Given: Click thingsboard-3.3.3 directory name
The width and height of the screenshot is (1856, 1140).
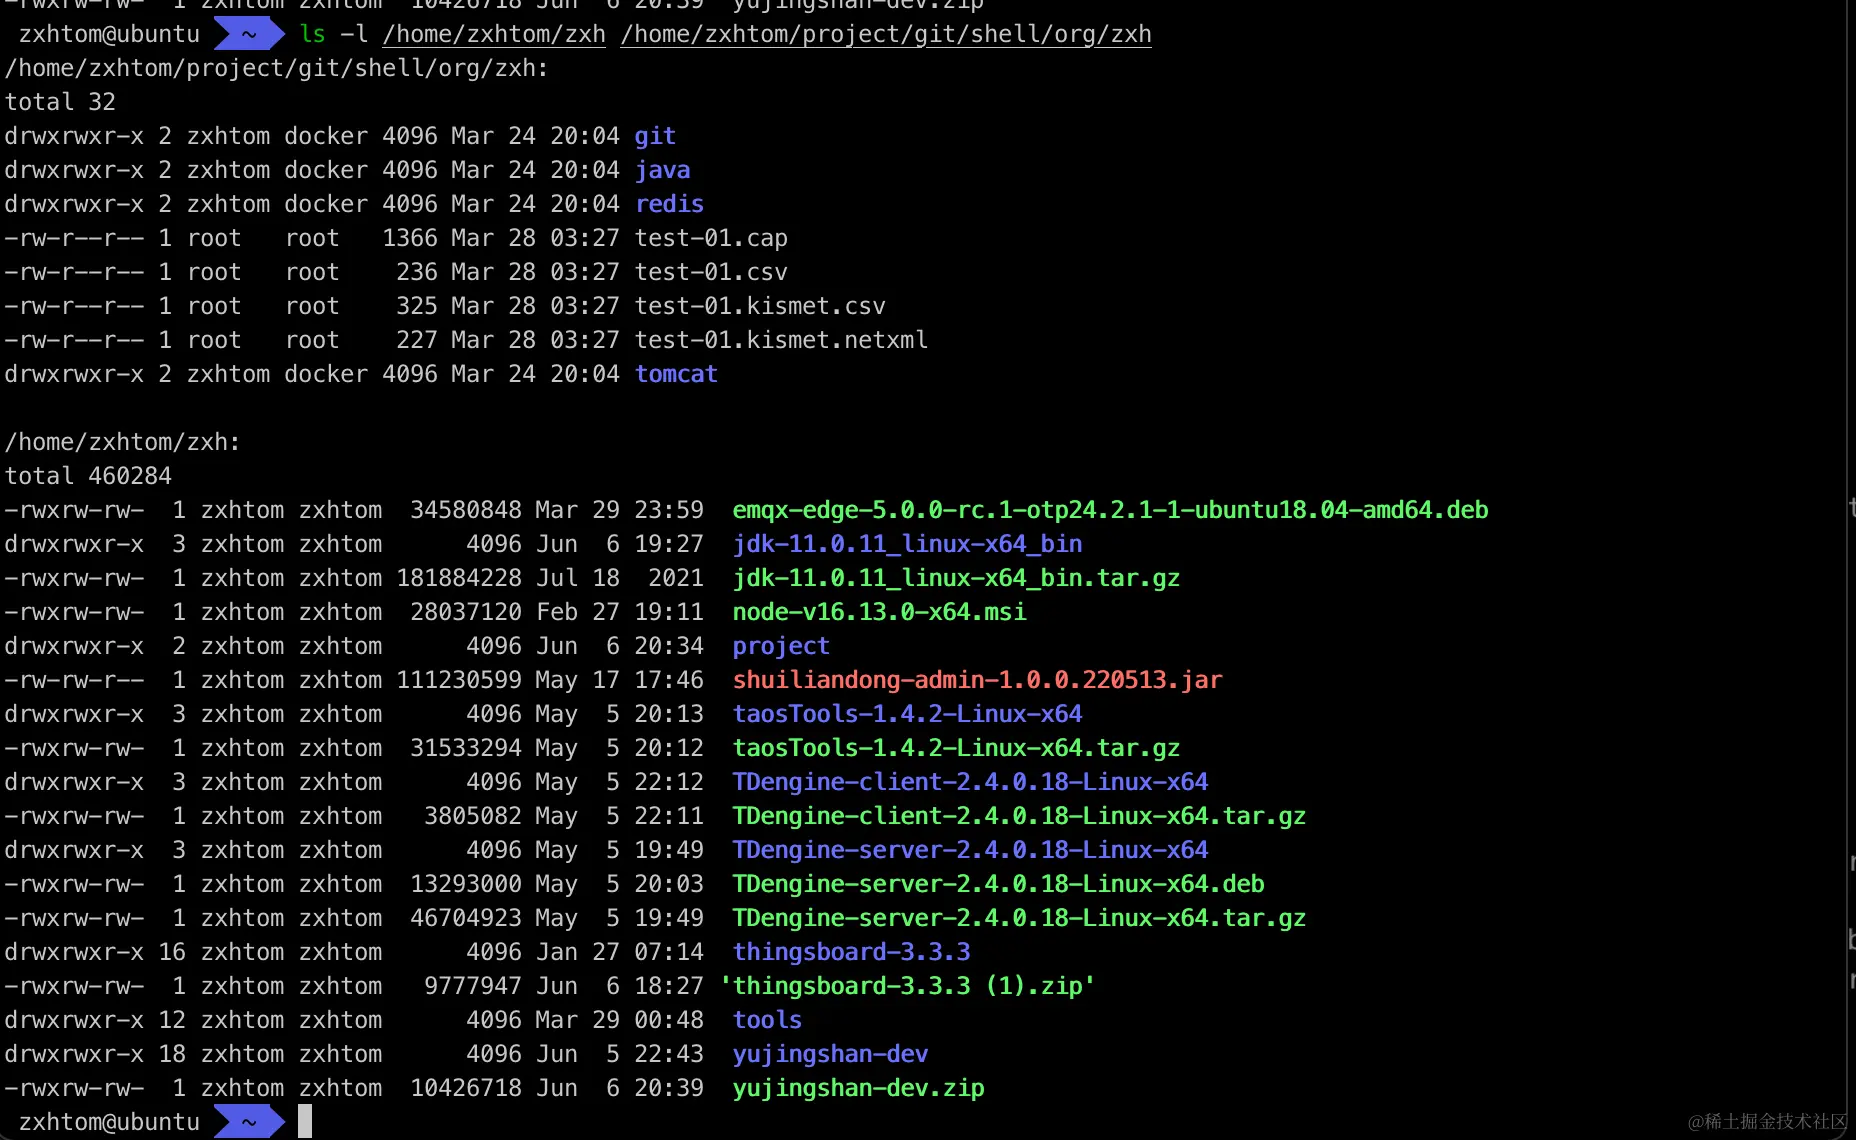Looking at the screenshot, I should tap(851, 952).
